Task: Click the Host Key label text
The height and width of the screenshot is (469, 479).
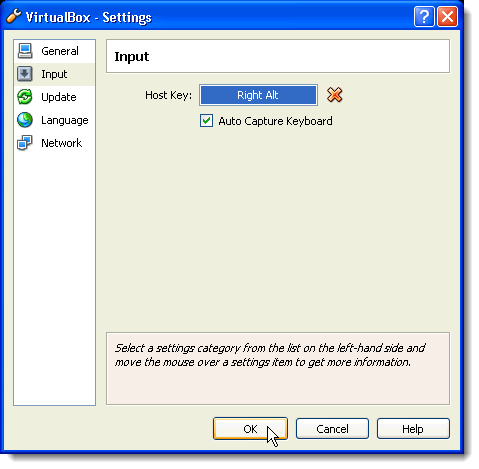Action: pyautogui.click(x=168, y=95)
